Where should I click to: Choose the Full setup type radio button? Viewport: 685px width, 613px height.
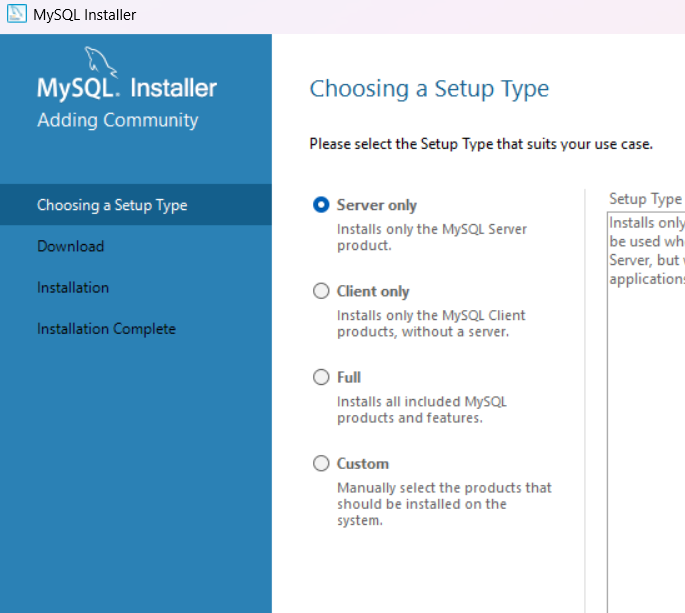tap(321, 377)
